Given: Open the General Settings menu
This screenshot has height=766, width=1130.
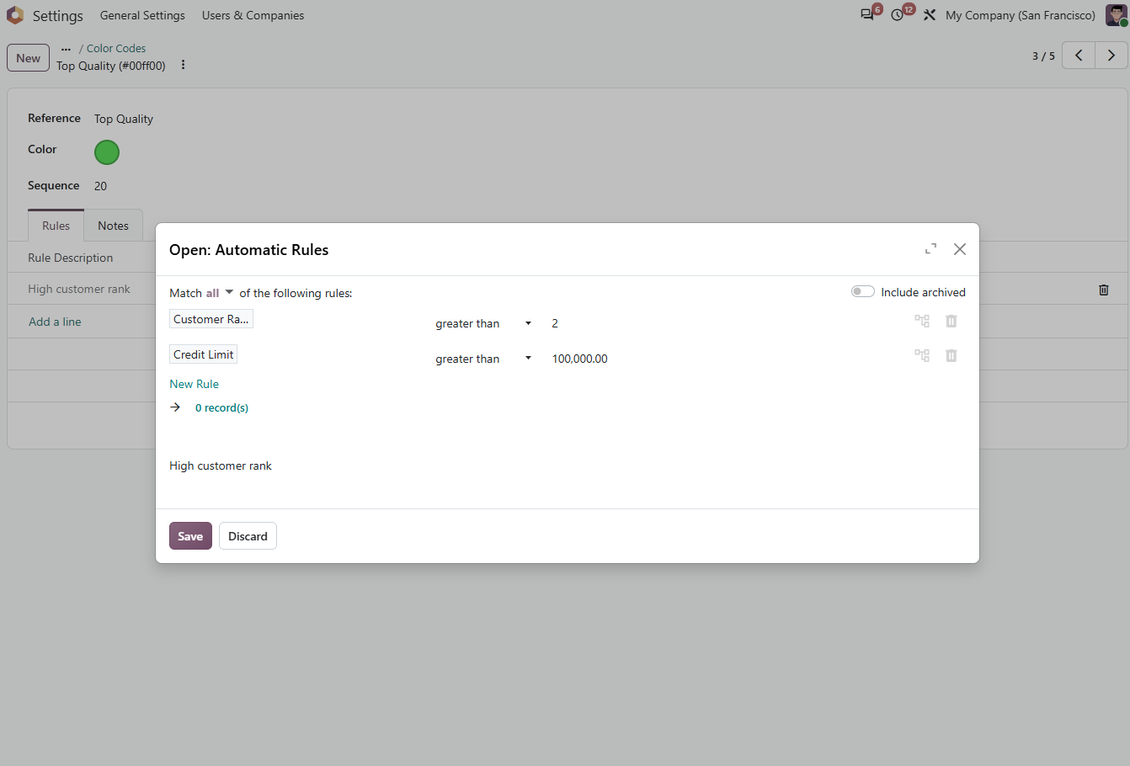Looking at the screenshot, I should pyautogui.click(x=142, y=15).
